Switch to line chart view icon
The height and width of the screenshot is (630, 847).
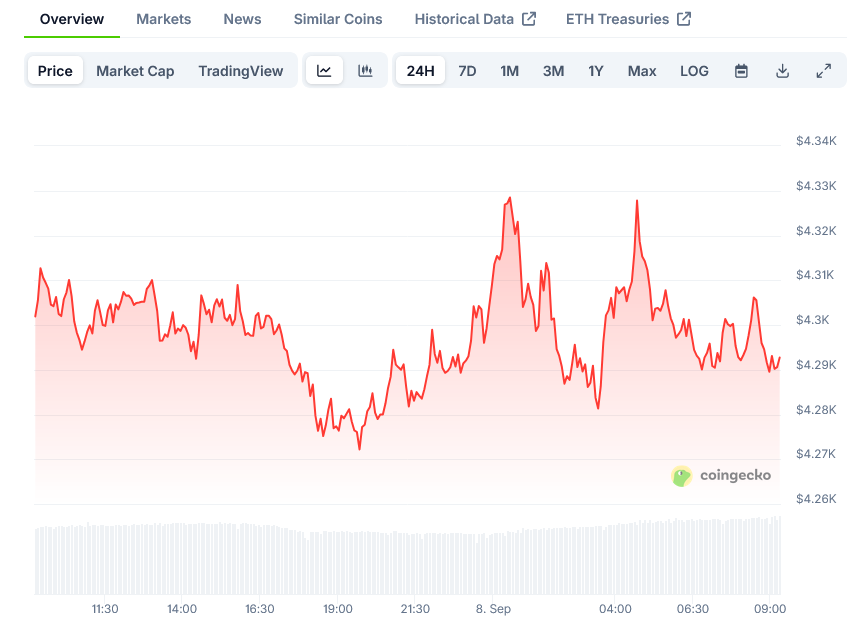click(x=324, y=71)
